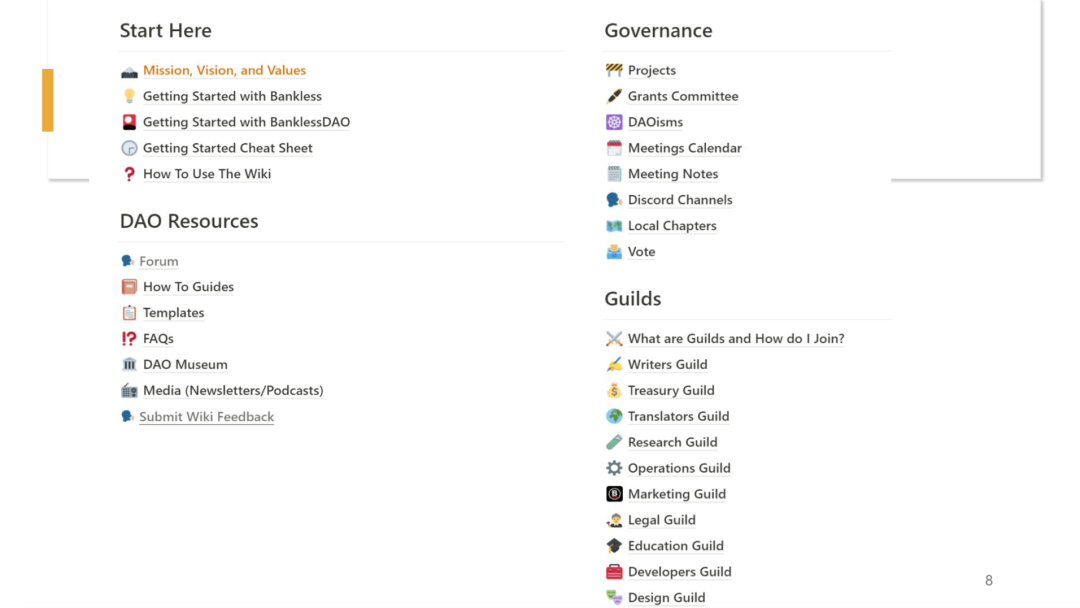Click the calendar icon beside Meetings Calendar
1080x608 pixels.
click(x=614, y=148)
